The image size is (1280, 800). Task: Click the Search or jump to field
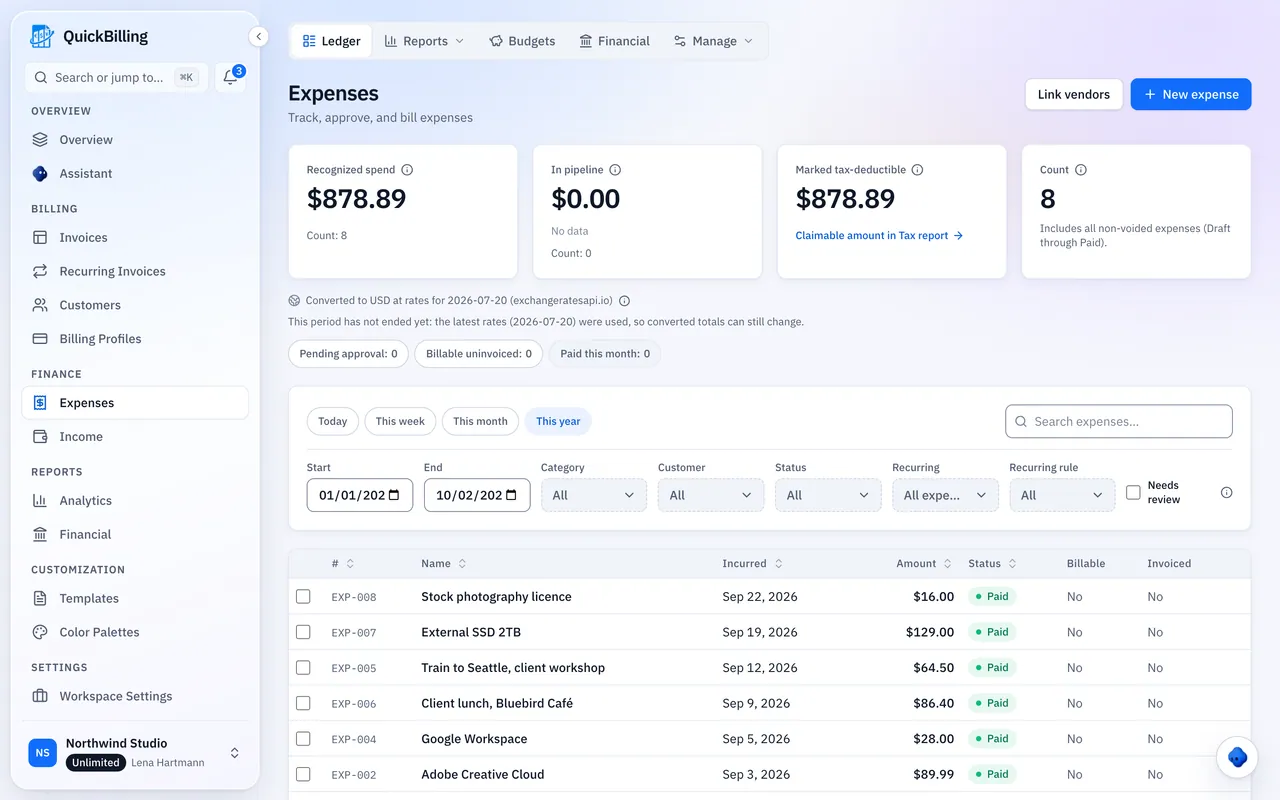click(x=117, y=77)
